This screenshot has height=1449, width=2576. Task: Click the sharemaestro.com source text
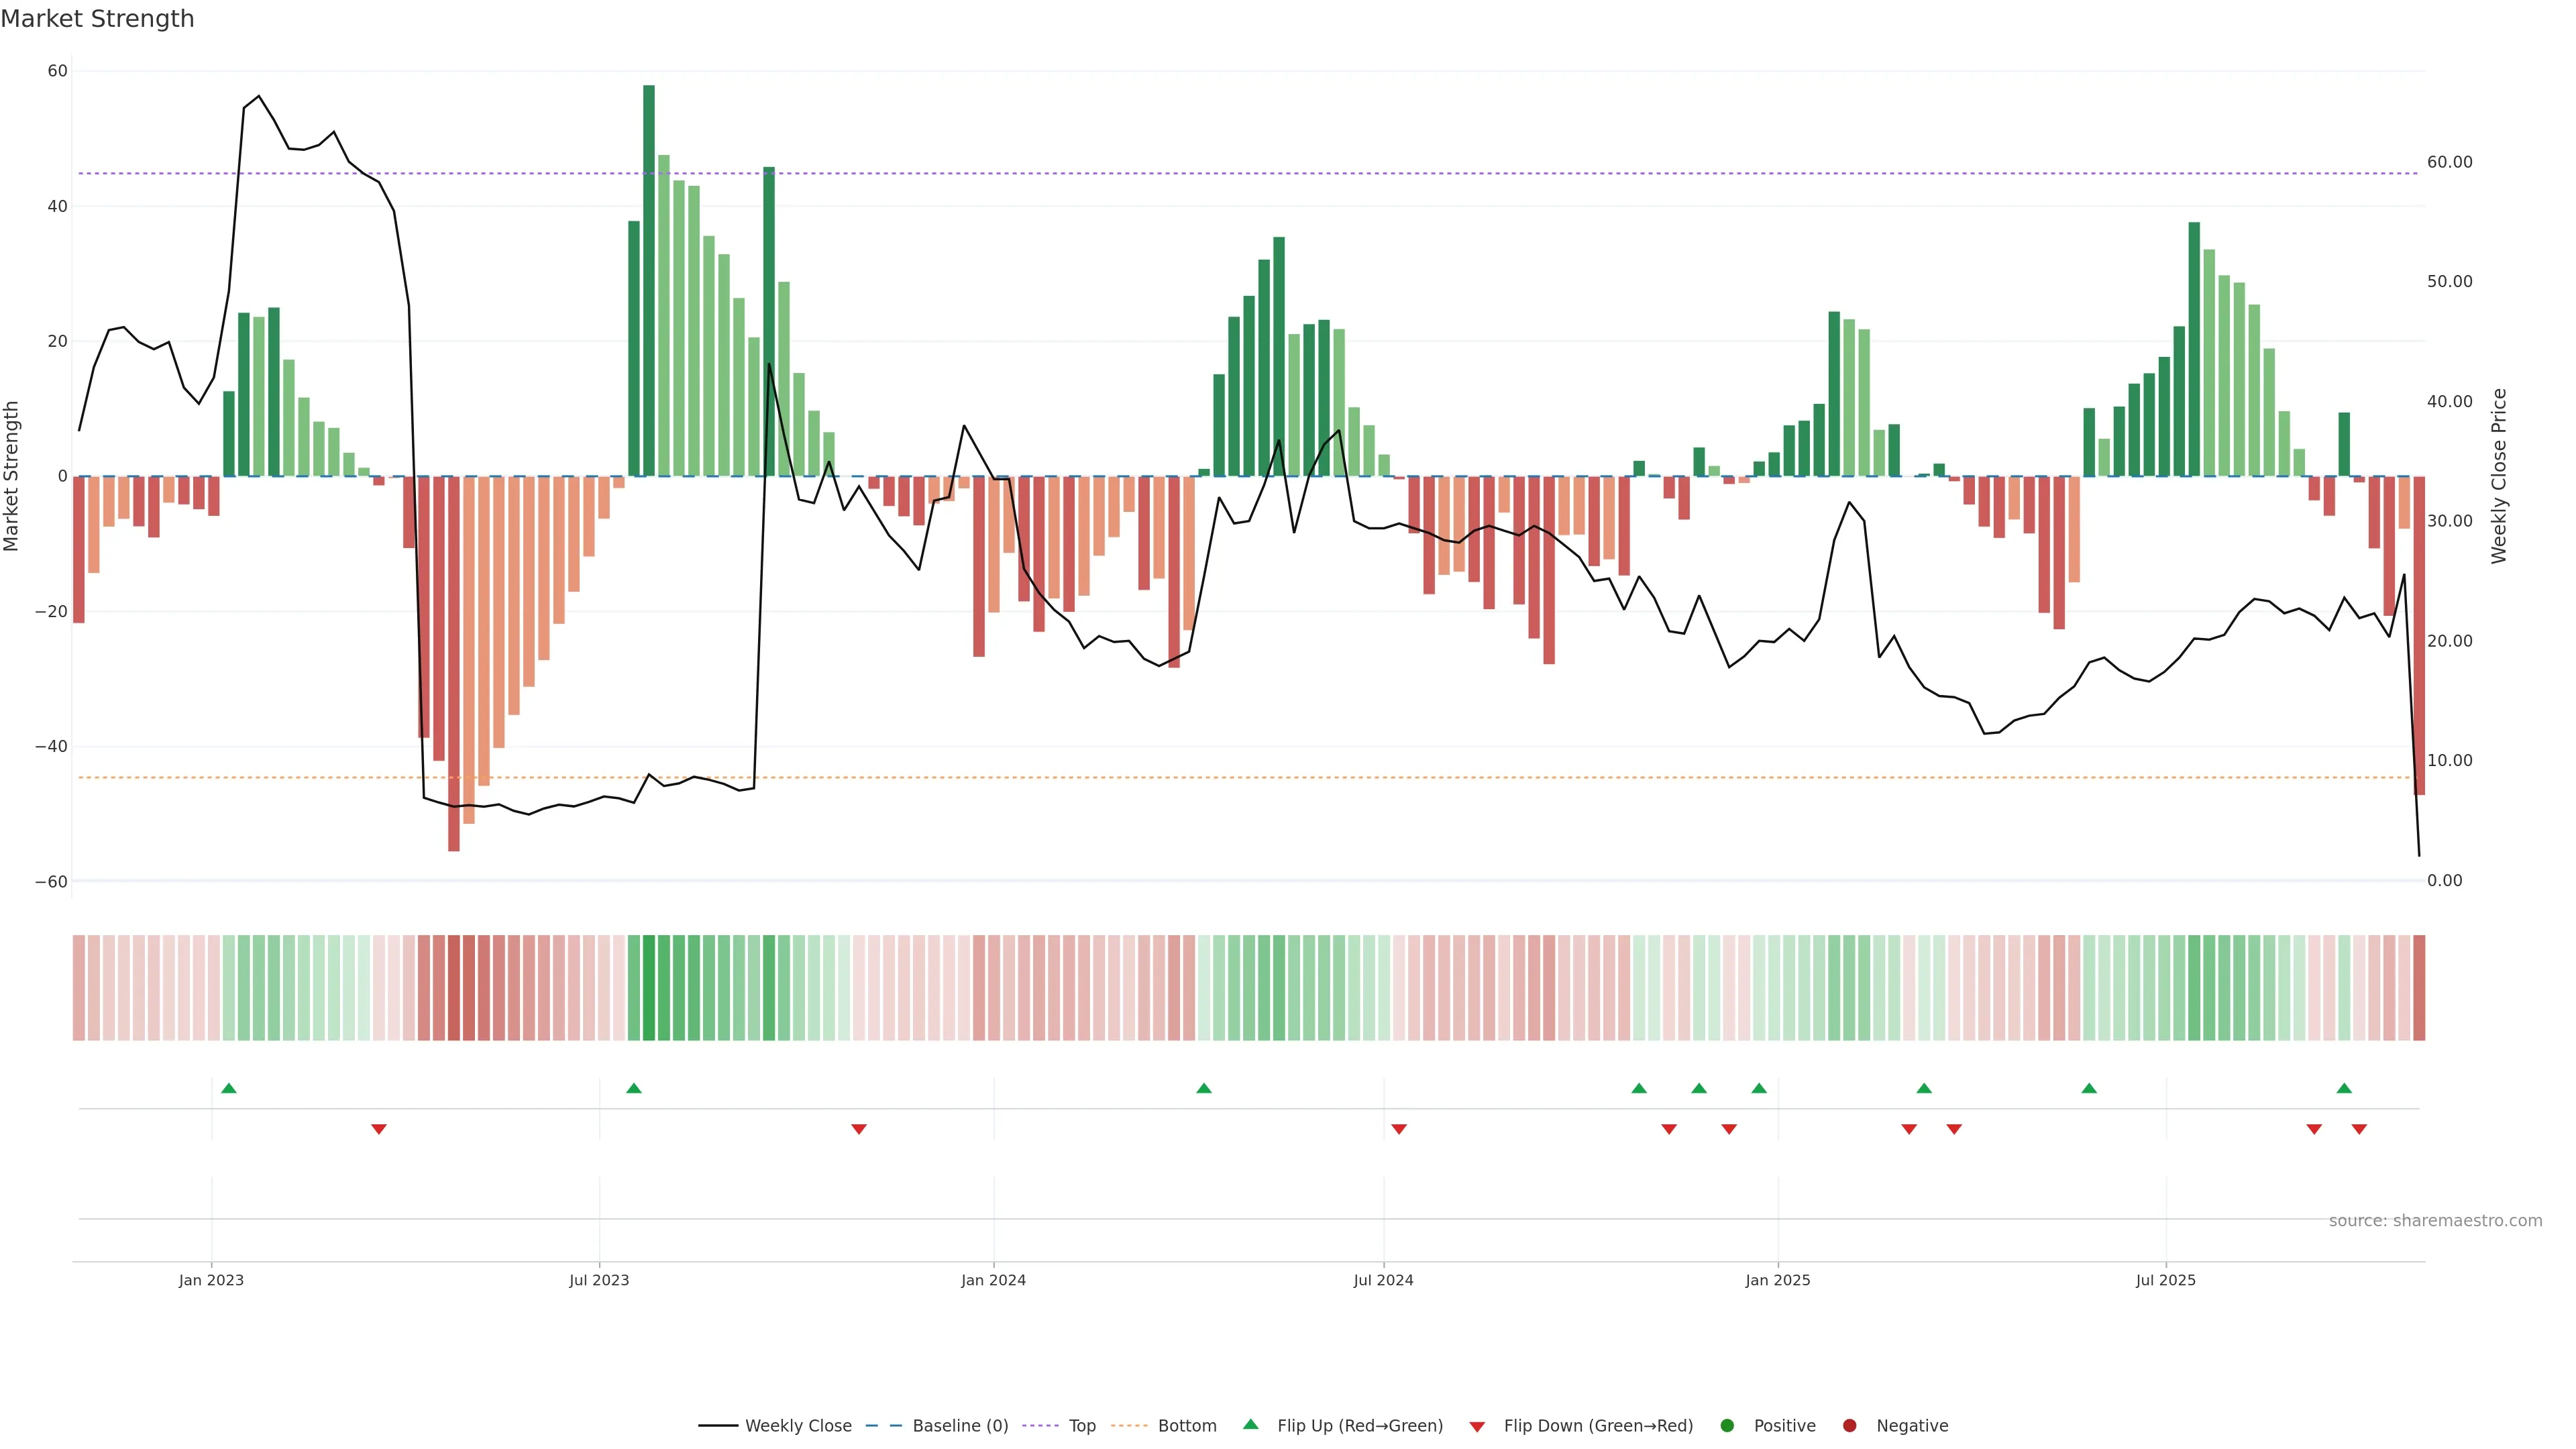tap(2435, 1221)
